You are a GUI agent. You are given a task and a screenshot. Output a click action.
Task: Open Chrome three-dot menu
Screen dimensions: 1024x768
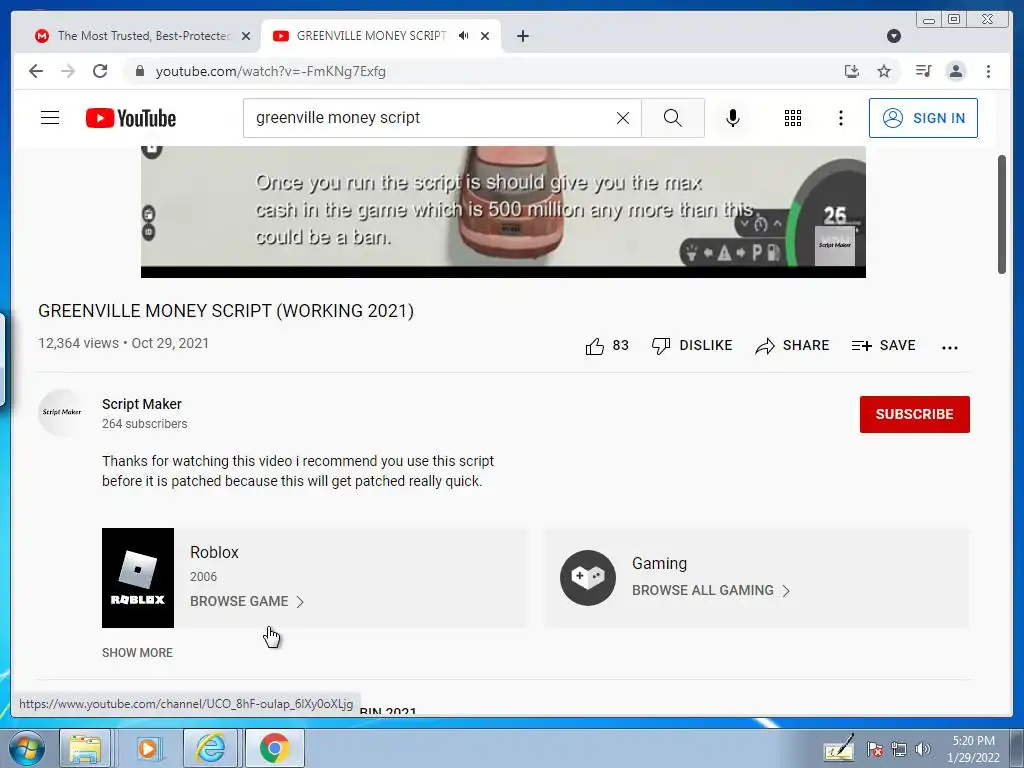click(988, 71)
